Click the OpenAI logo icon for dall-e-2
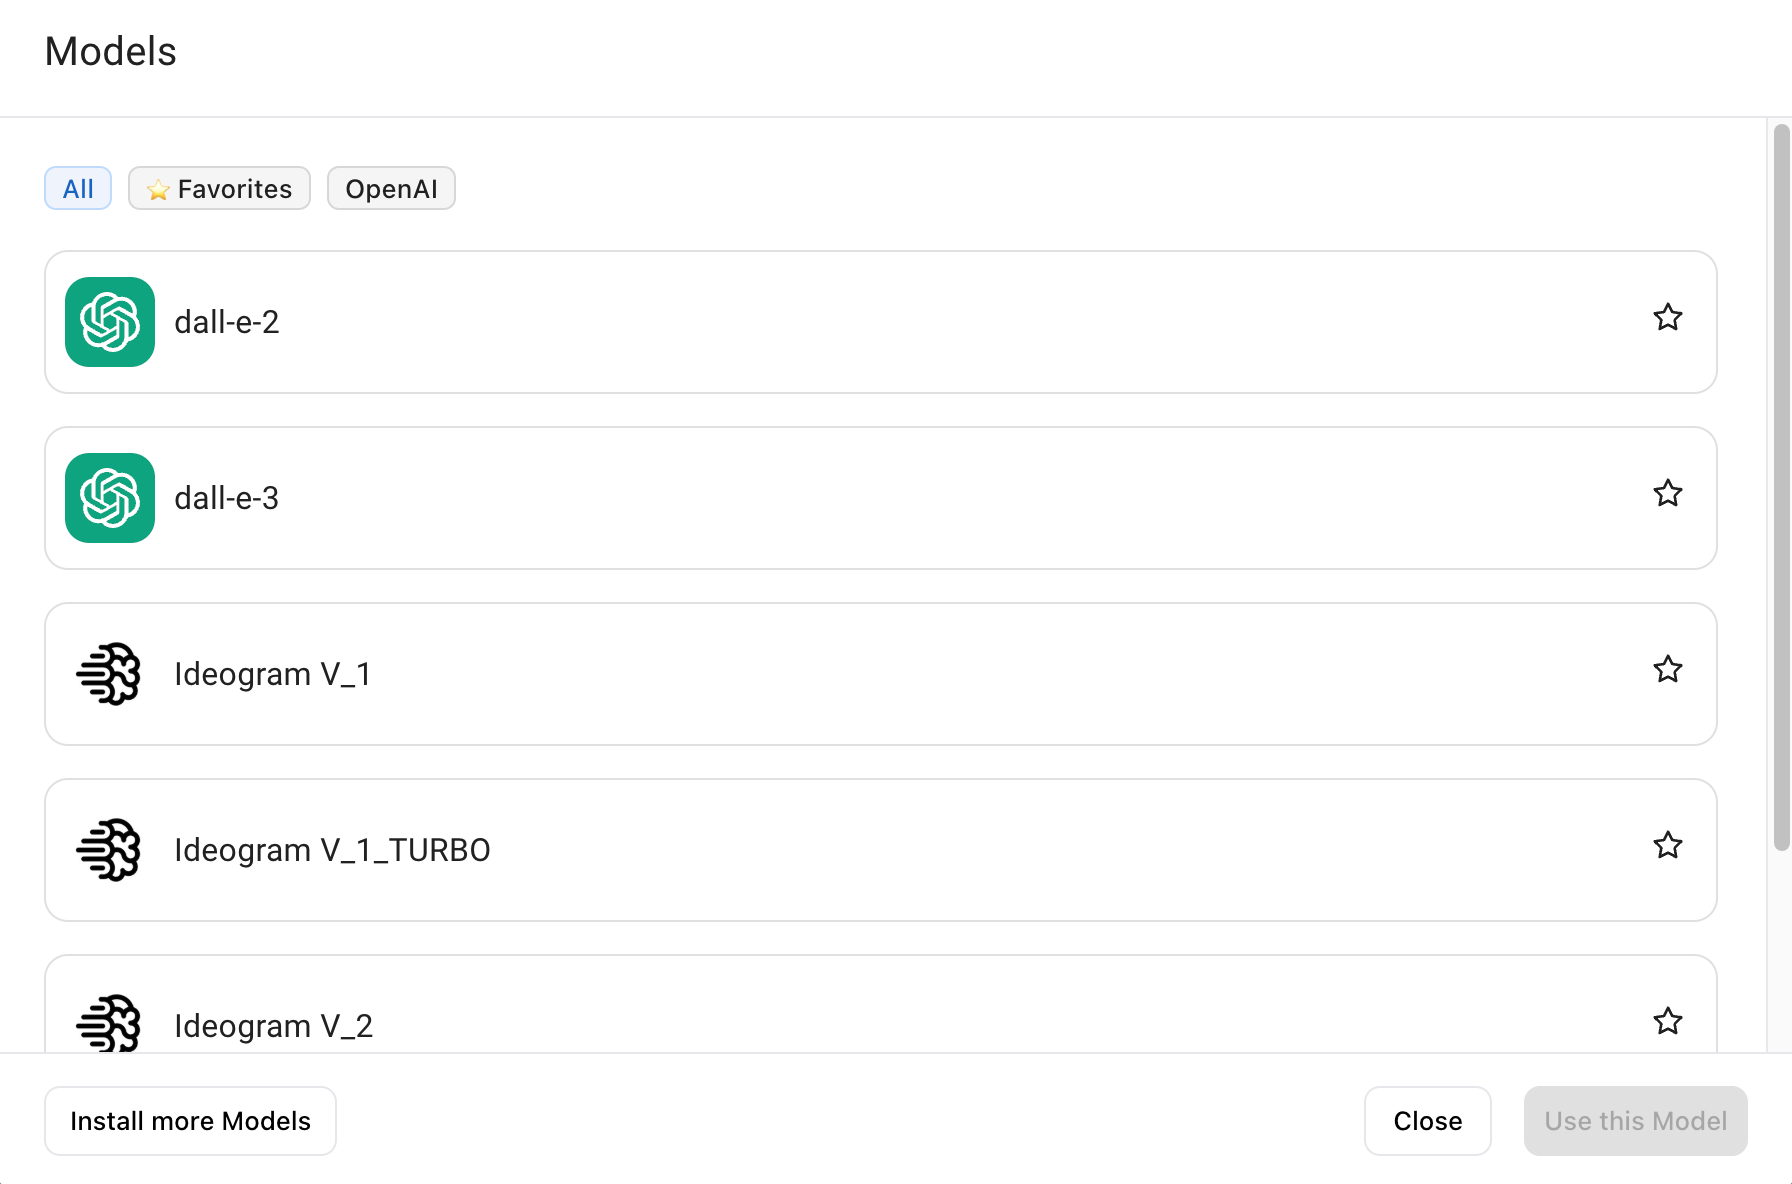Screen dimensions: 1792x1184 [110, 322]
